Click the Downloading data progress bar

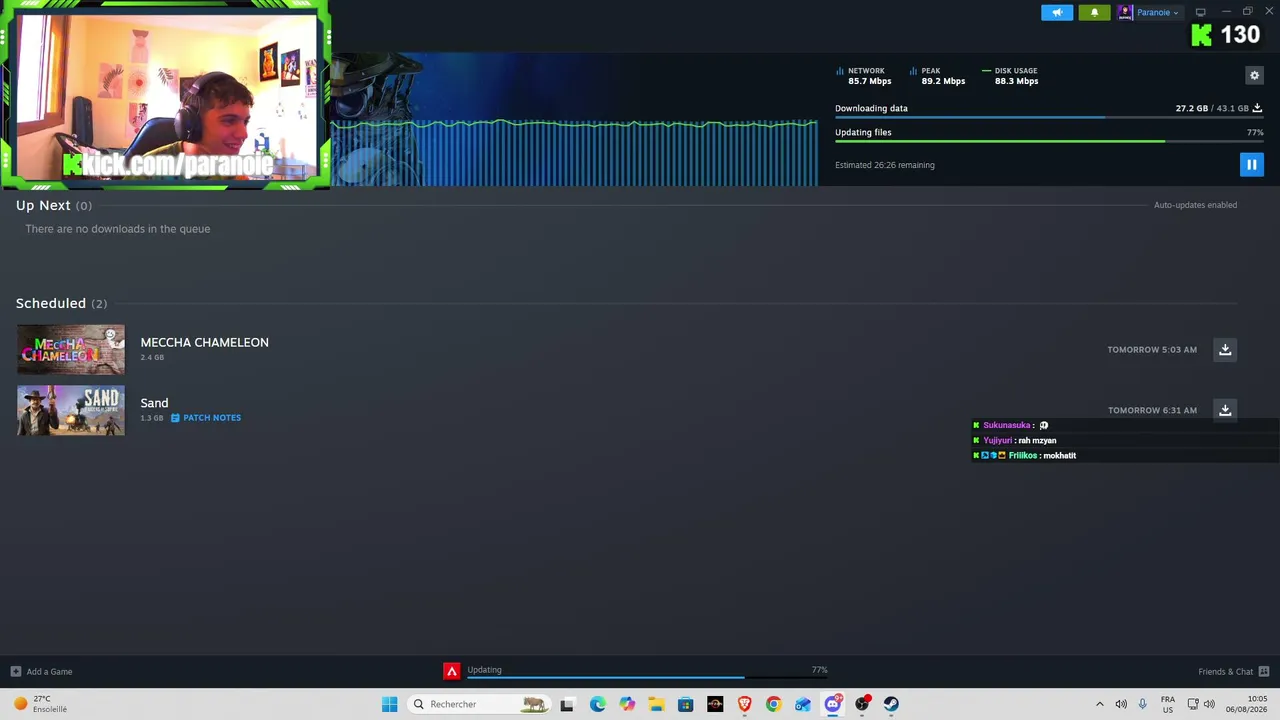click(1049, 117)
